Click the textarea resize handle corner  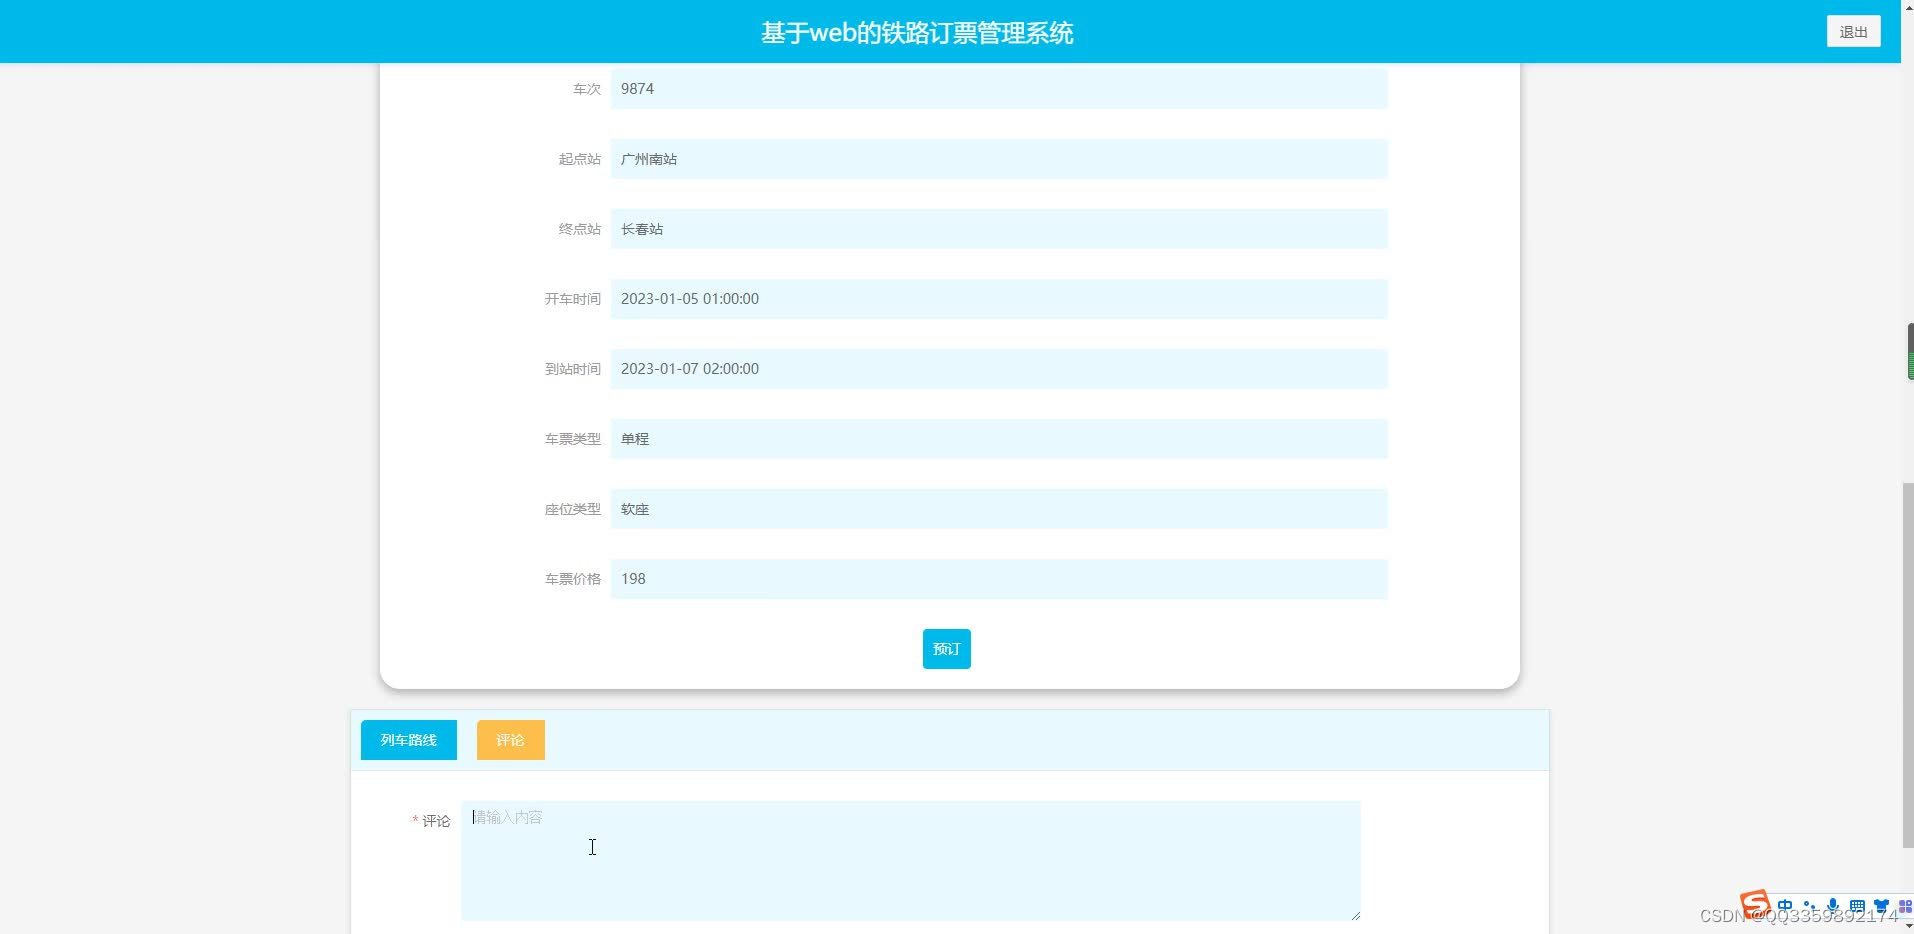(1355, 915)
